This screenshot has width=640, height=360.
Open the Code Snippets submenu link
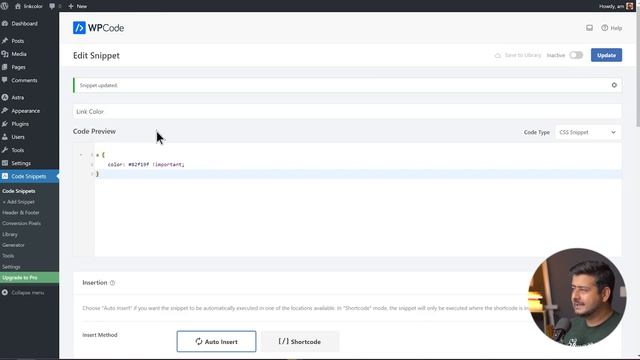[19, 191]
